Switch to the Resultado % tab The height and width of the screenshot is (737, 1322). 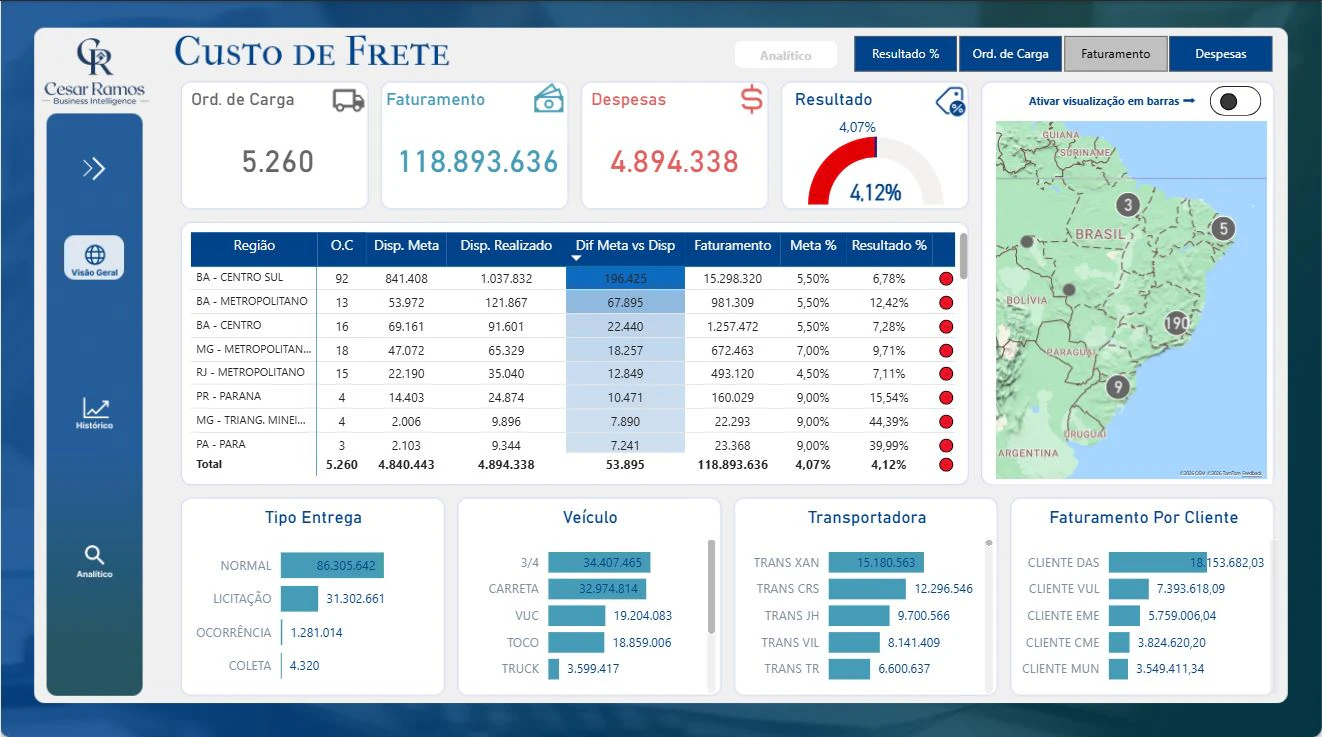(x=906, y=54)
